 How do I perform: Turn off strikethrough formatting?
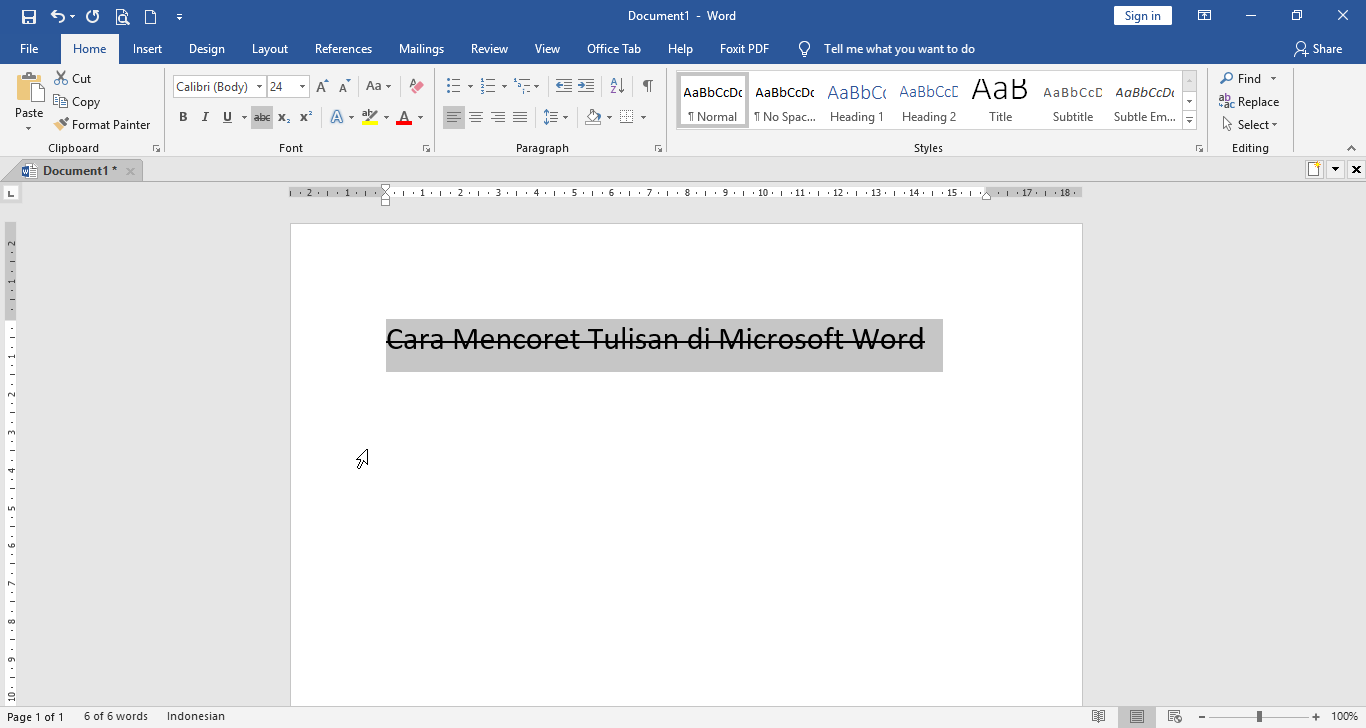pos(262,117)
